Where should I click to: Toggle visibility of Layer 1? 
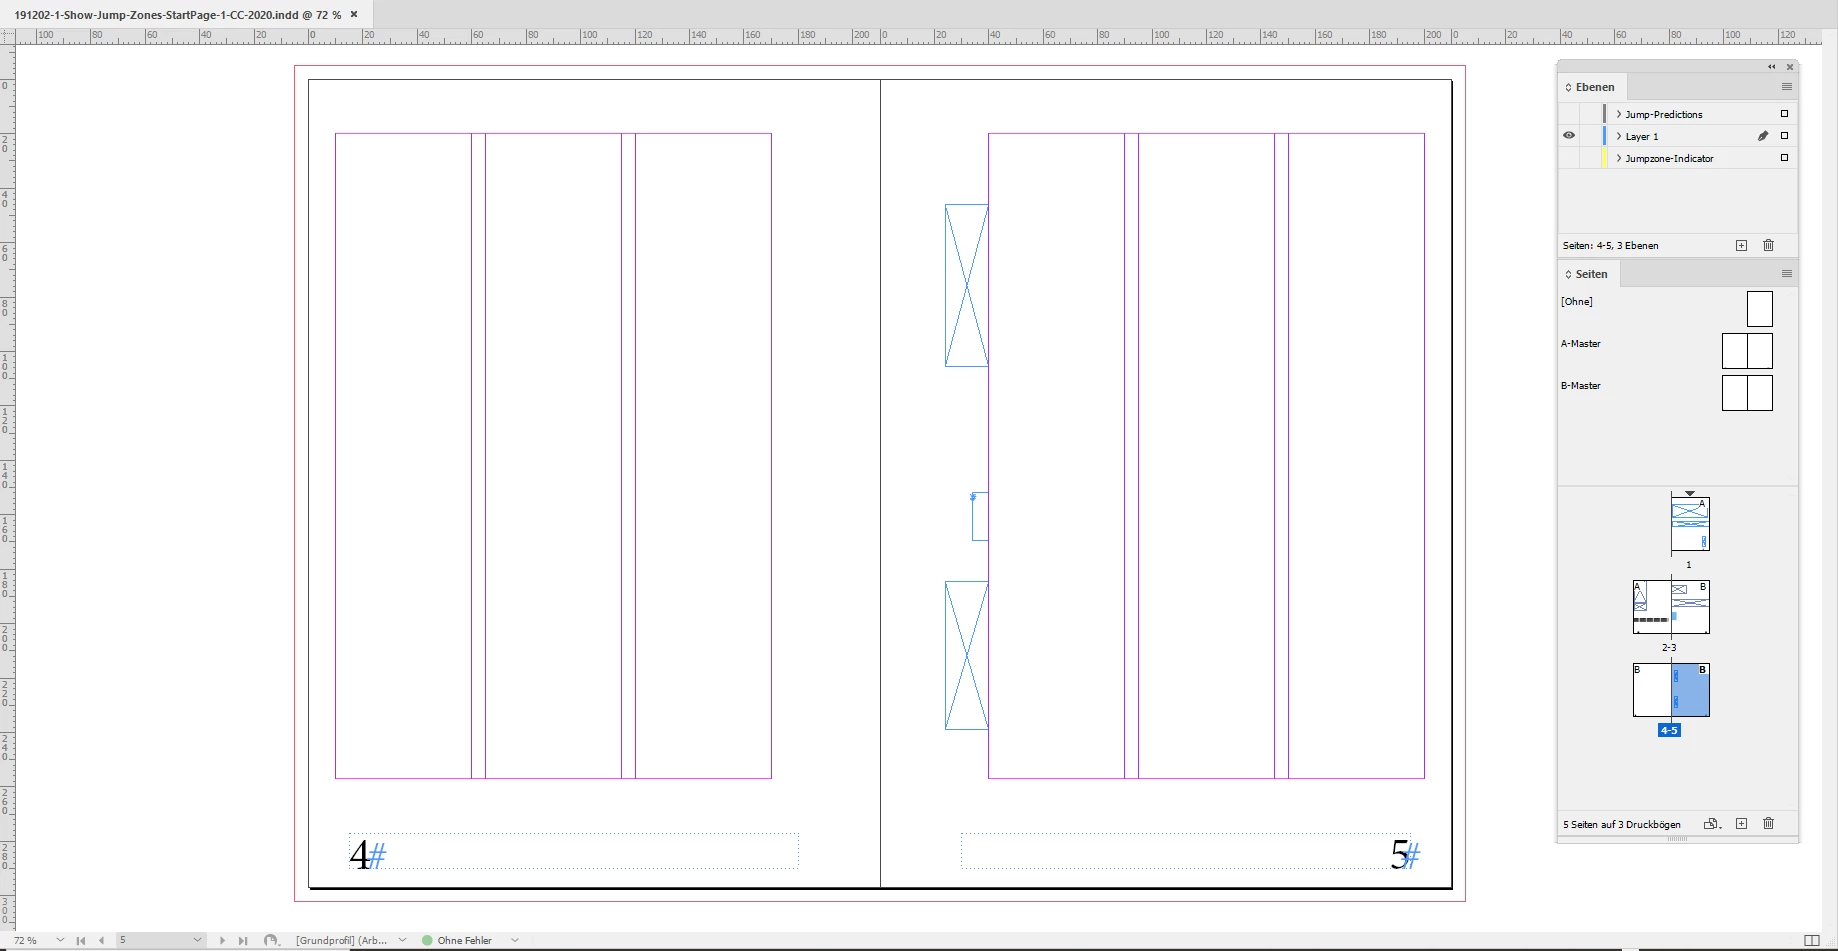[x=1569, y=136]
